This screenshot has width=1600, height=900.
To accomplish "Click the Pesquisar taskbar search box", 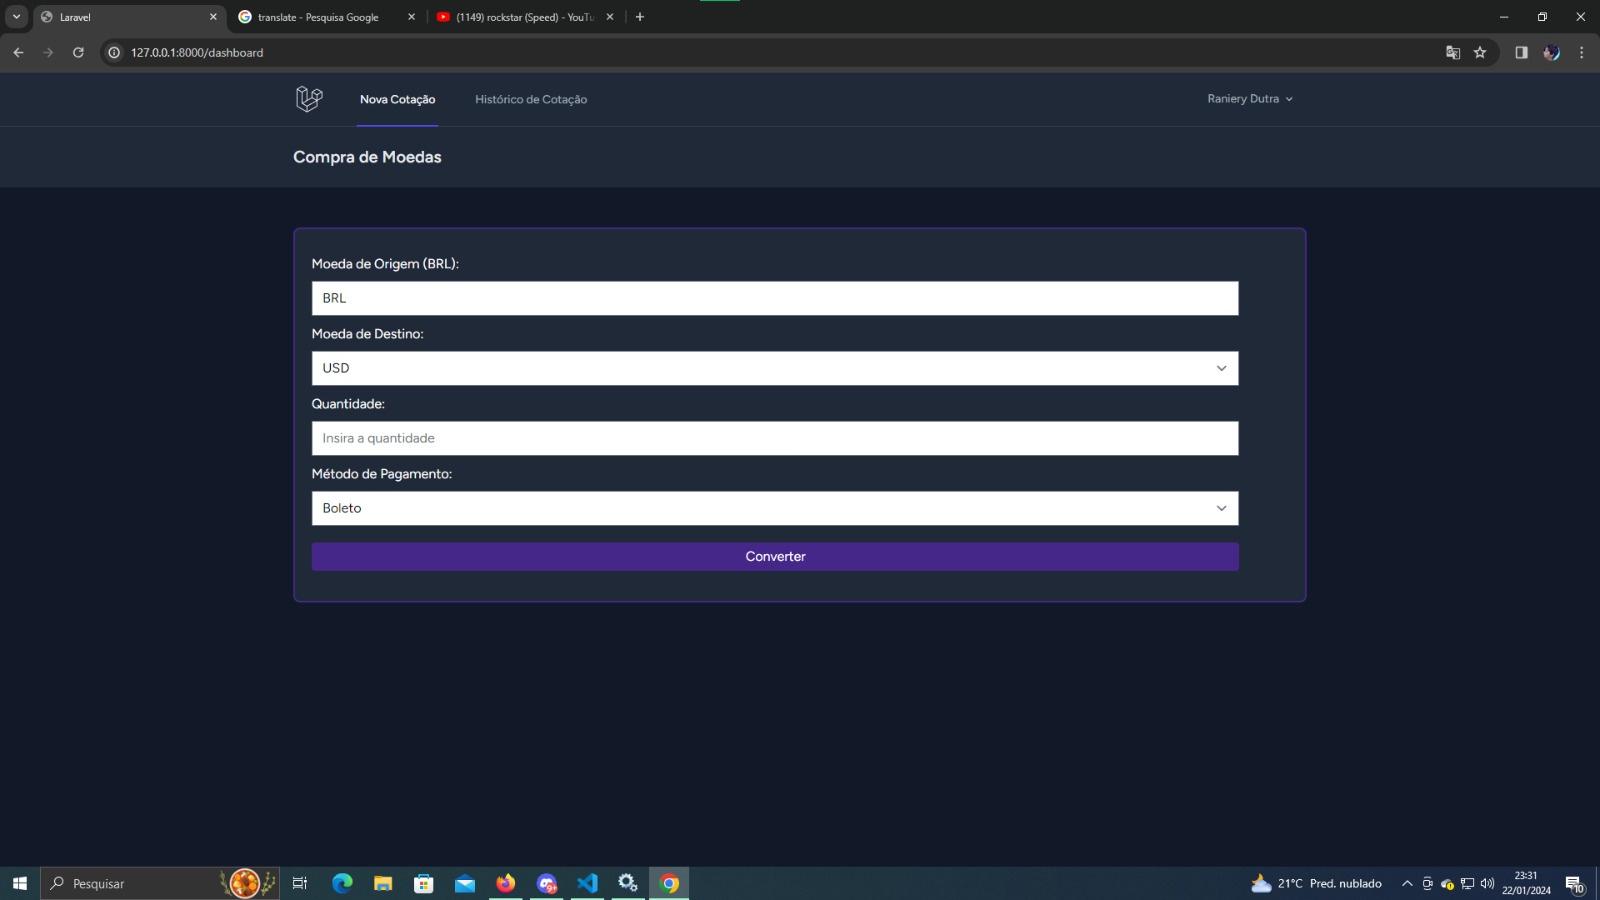I will [x=160, y=883].
